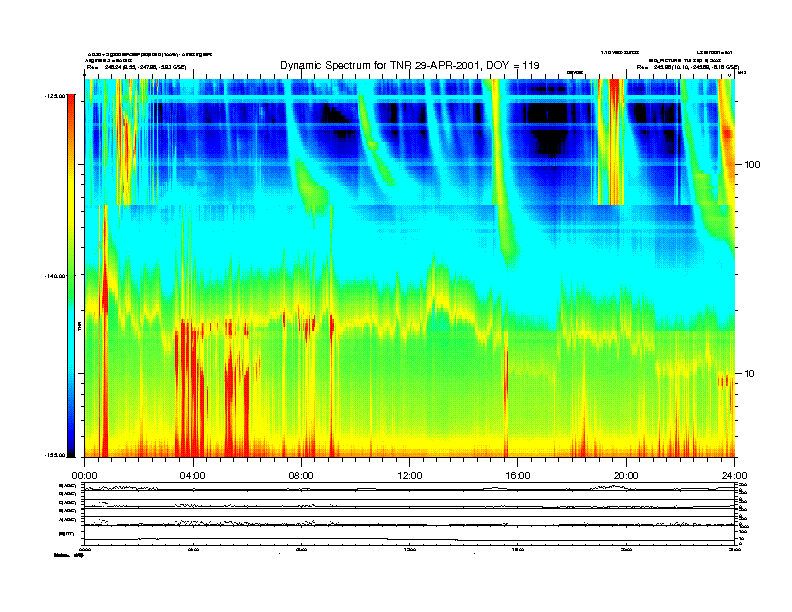Click the top line plot panel below the spectrum
Viewport: 792px width, 612px height.
410,487
